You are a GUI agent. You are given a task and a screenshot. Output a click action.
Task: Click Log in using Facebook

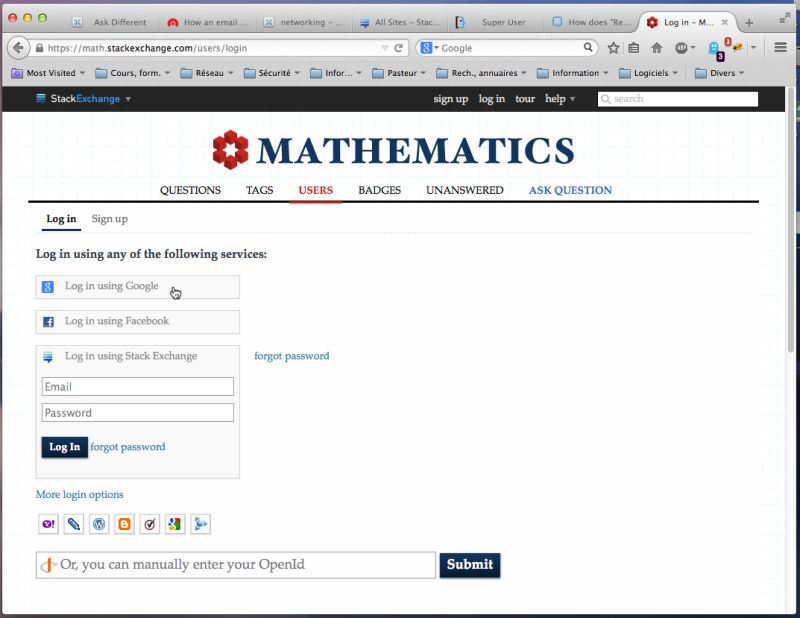coord(137,321)
